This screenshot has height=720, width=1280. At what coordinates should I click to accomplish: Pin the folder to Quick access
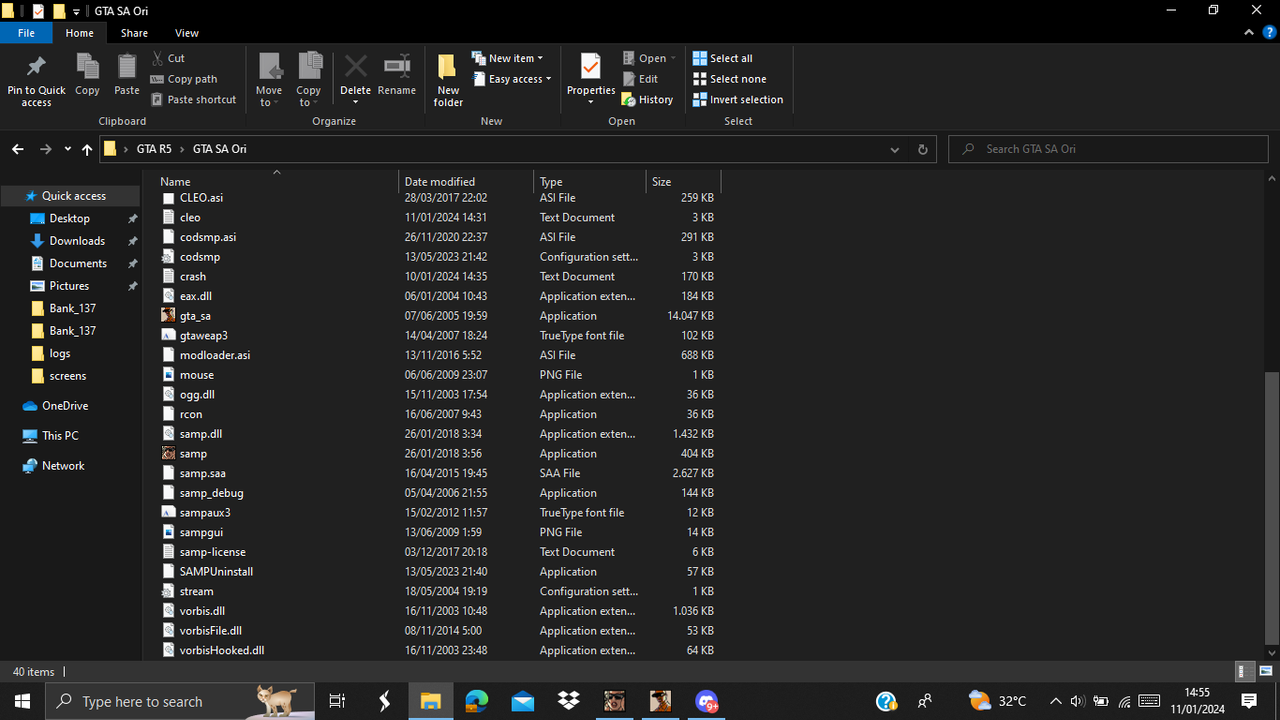(36, 80)
